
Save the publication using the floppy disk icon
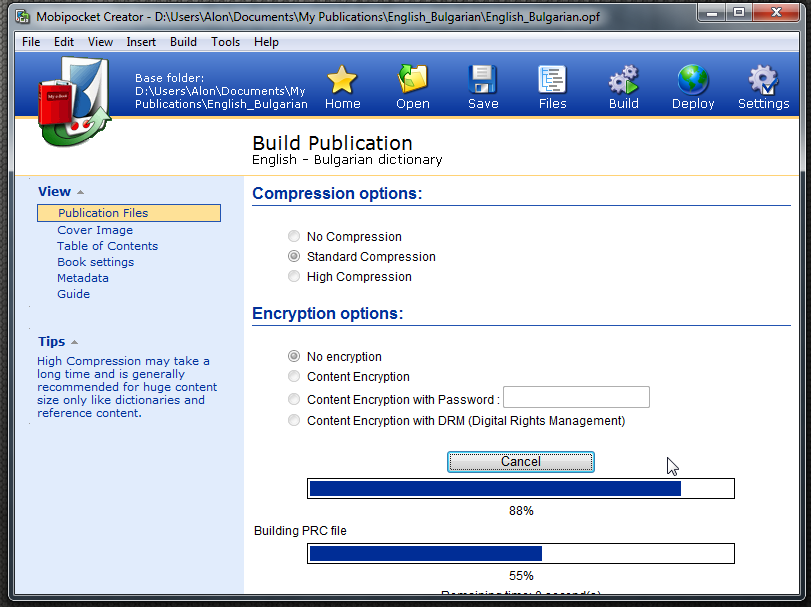pyautogui.click(x=483, y=80)
